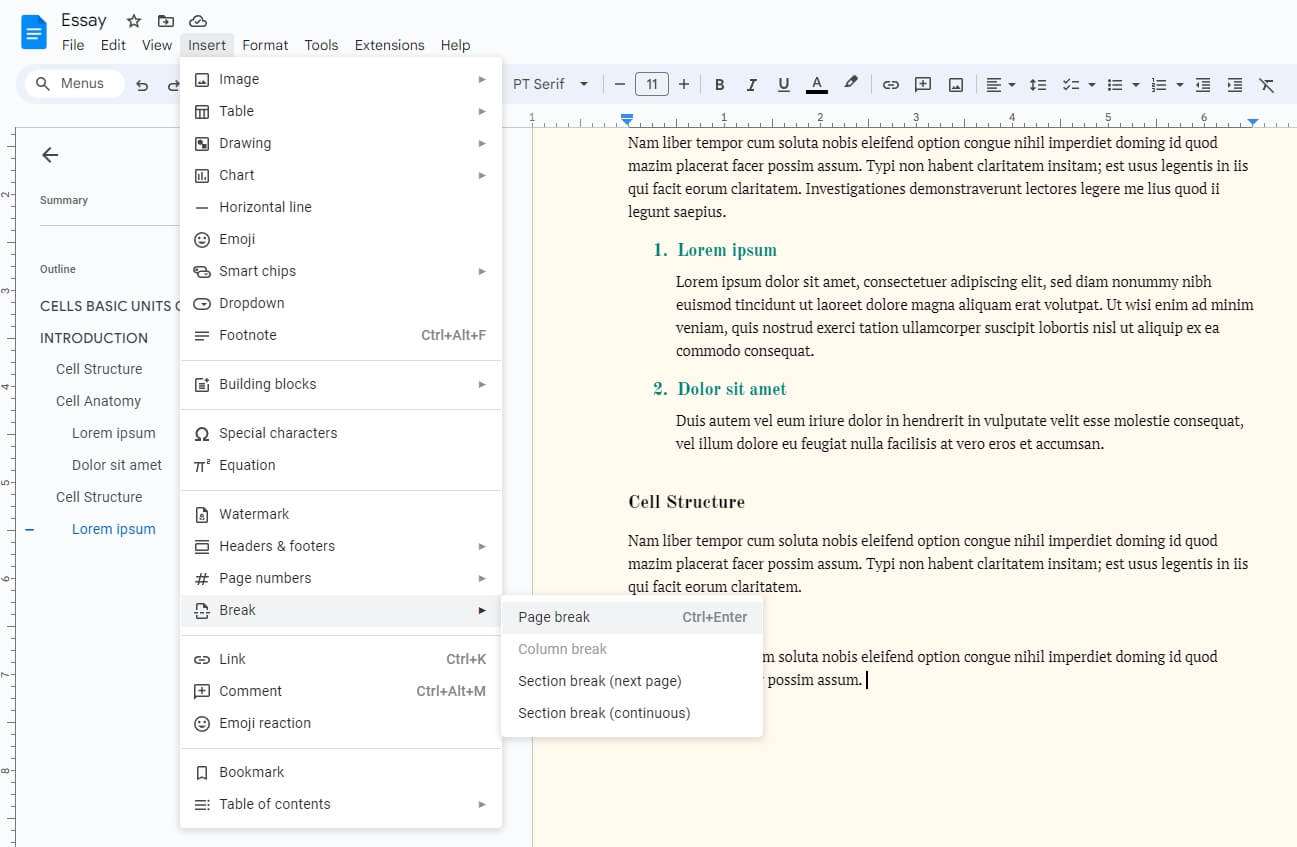
Task: Open the View menu
Action: point(157,45)
